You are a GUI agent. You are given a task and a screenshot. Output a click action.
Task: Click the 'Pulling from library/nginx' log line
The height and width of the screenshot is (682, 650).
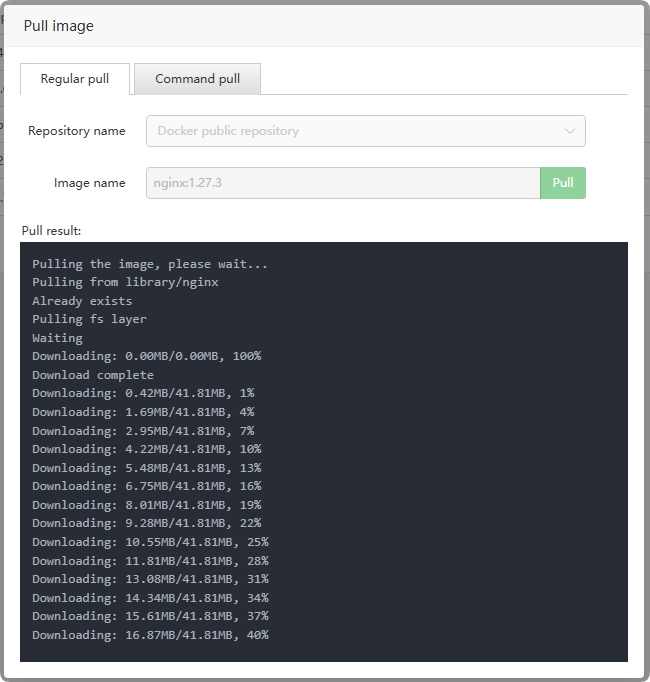click(x=125, y=282)
